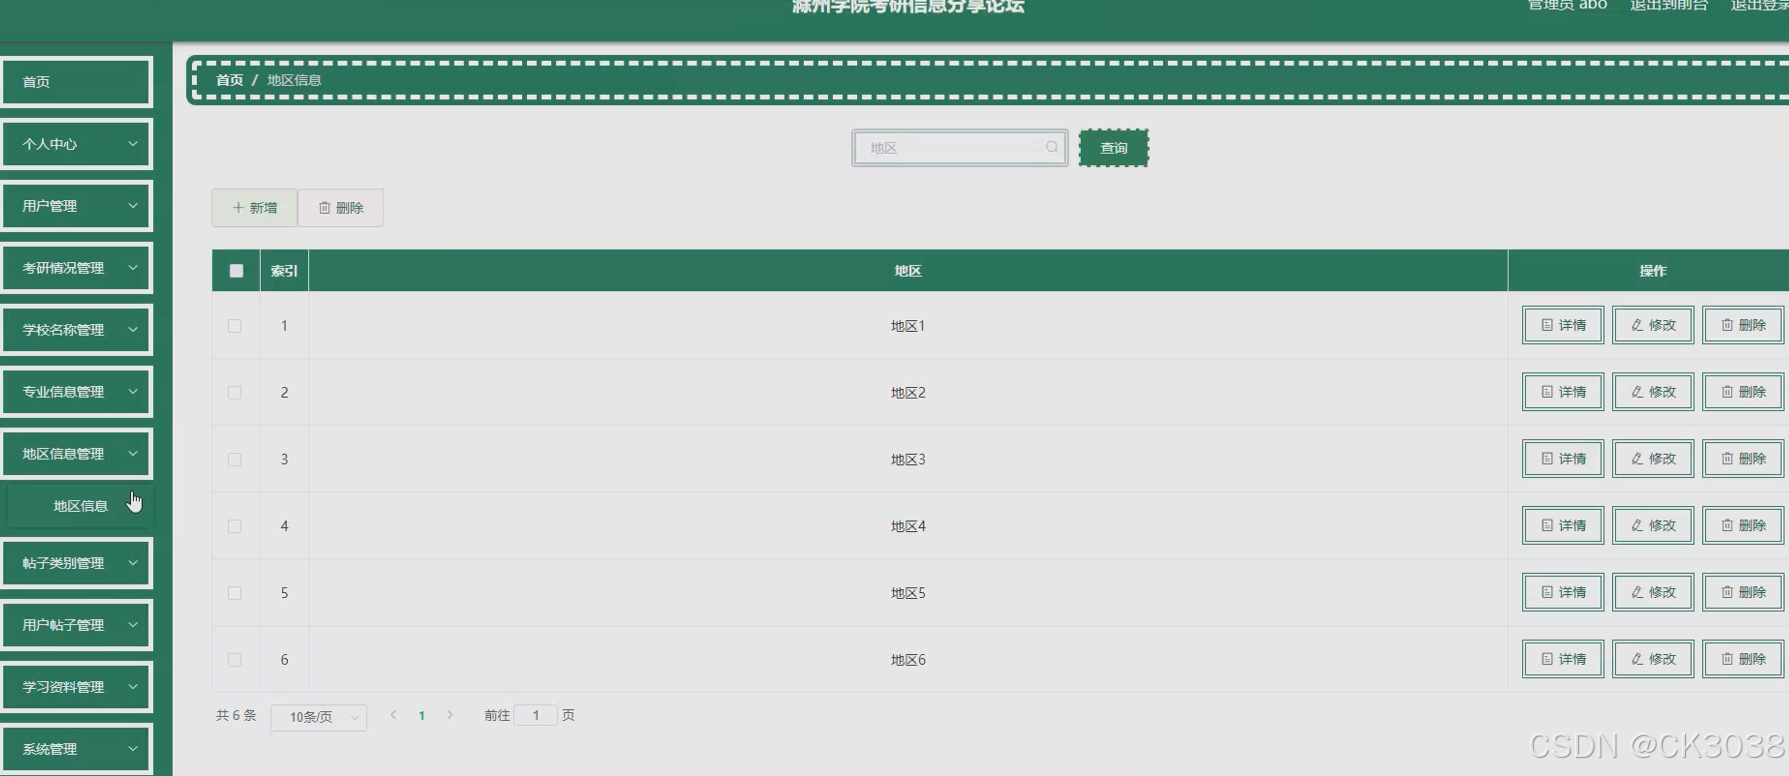Modify 地区4 using 修改

[1653, 525]
